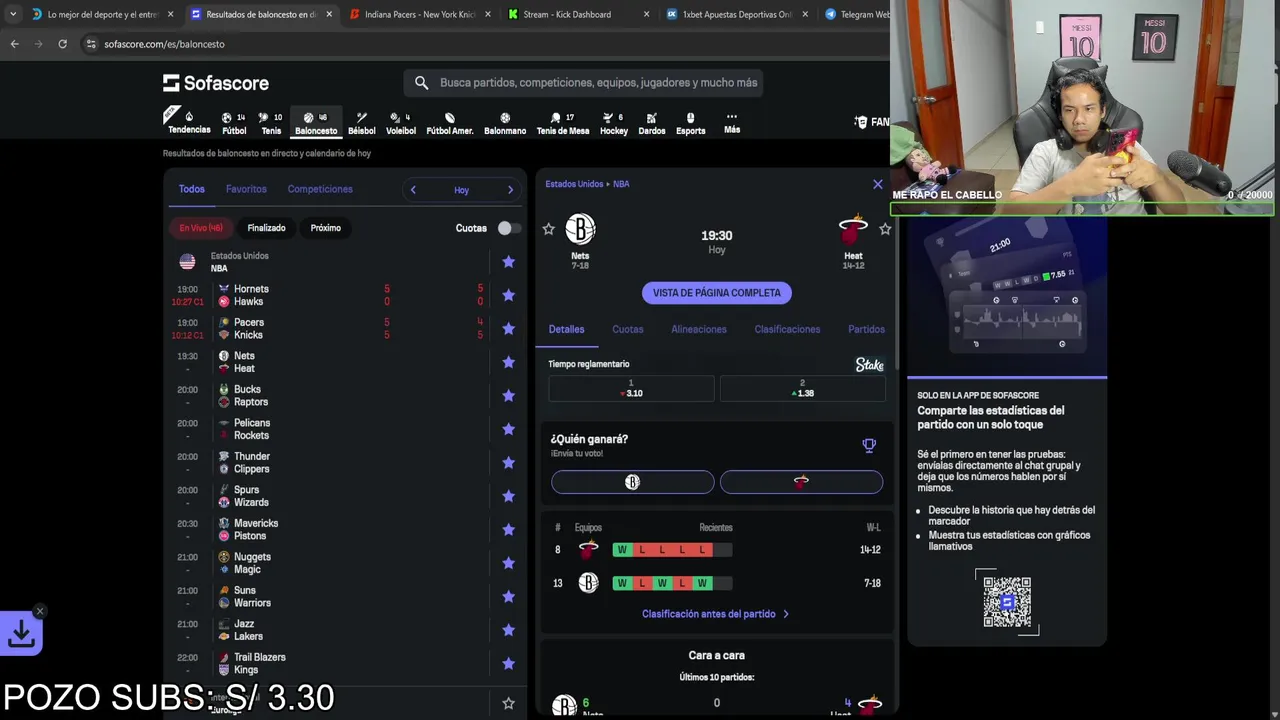Open the Balonmano section
Image resolution: width=1280 pixels, height=720 pixels.
[x=505, y=123]
